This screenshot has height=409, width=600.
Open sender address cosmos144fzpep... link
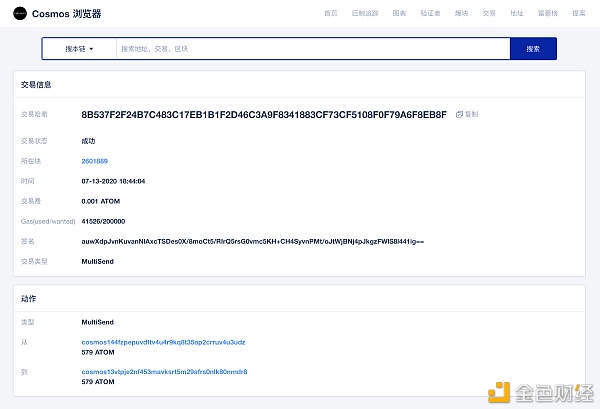[163, 342]
